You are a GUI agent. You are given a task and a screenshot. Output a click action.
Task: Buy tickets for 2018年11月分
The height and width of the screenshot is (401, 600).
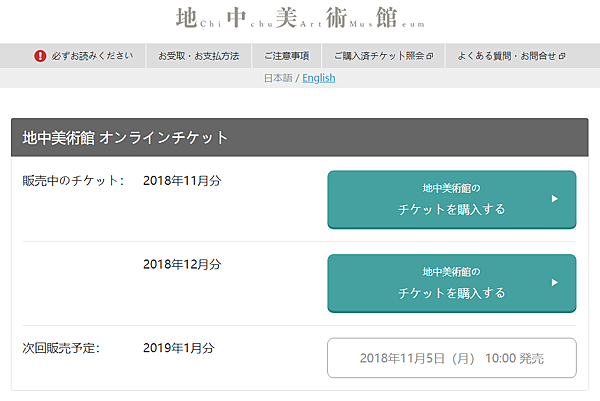click(x=451, y=199)
